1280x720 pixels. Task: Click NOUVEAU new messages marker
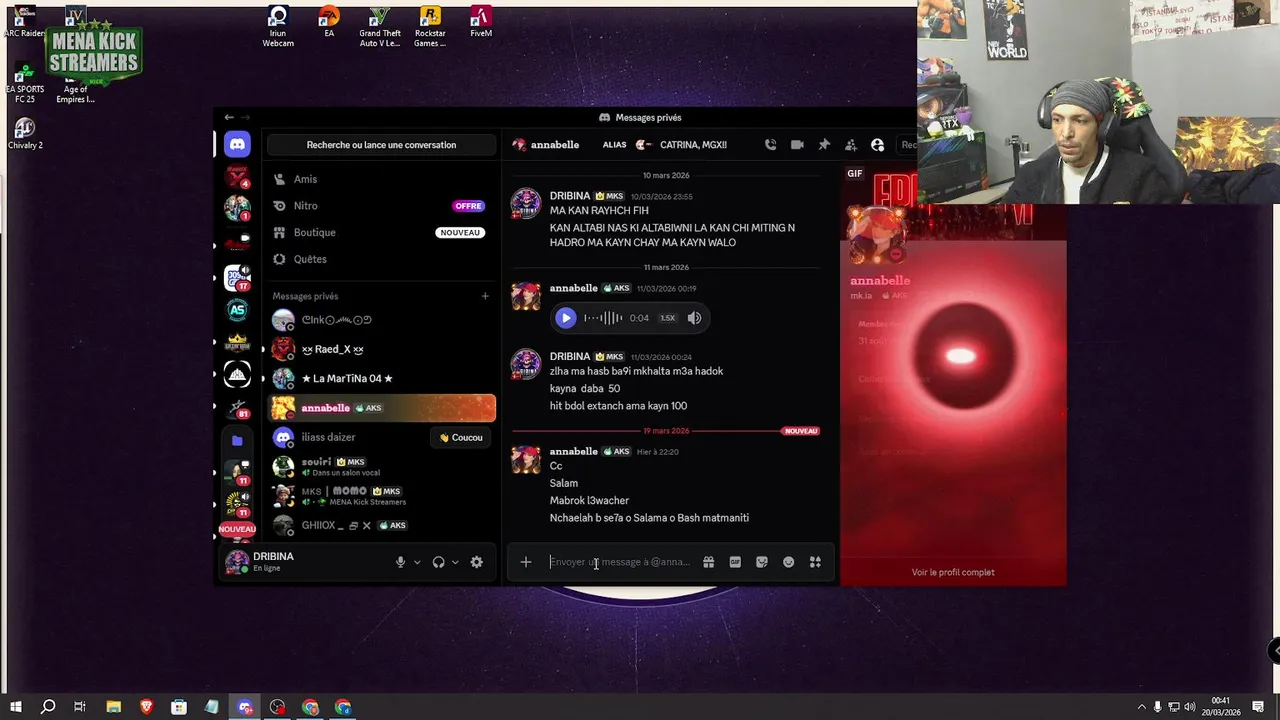point(801,431)
